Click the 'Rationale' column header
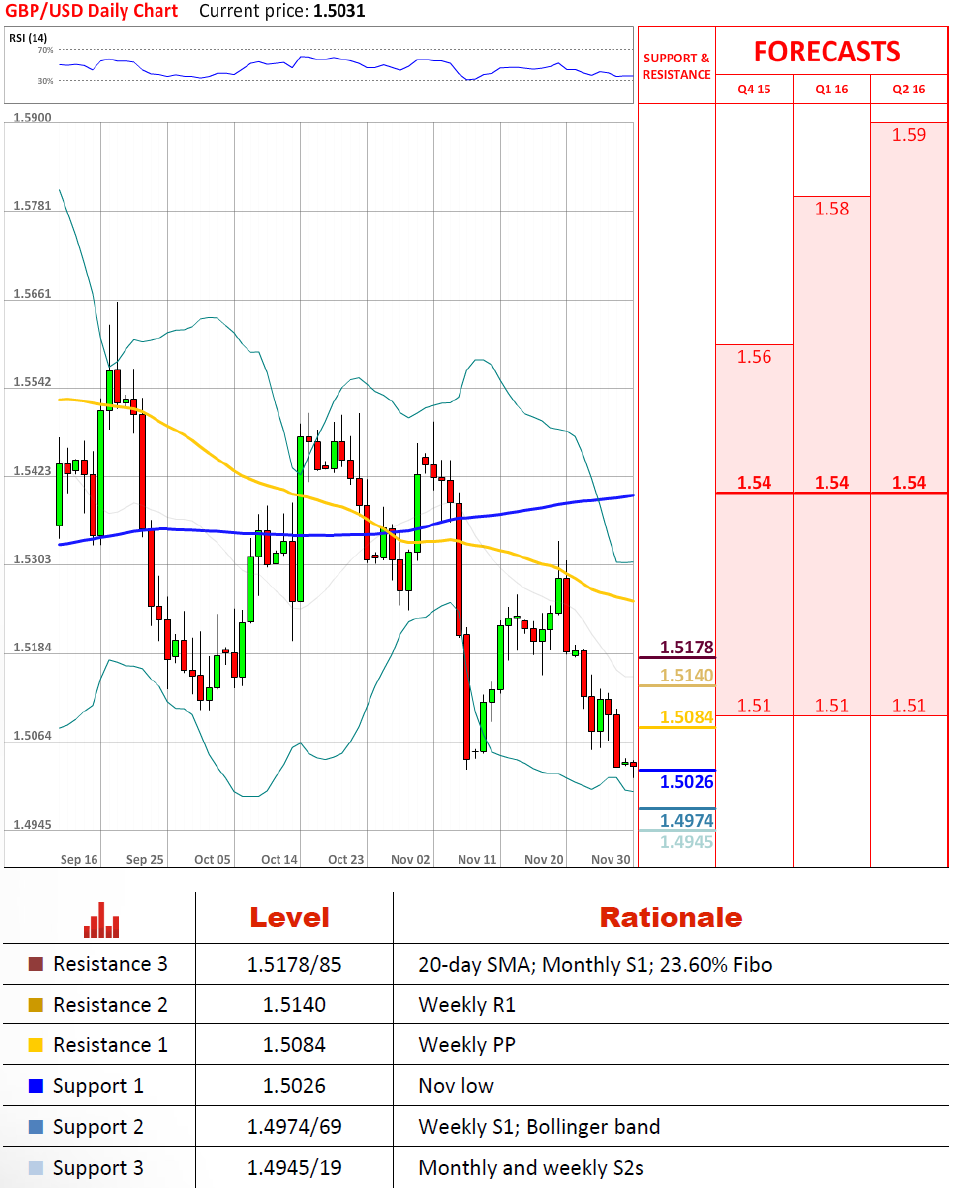The width and height of the screenshot is (954, 1188). click(x=671, y=918)
